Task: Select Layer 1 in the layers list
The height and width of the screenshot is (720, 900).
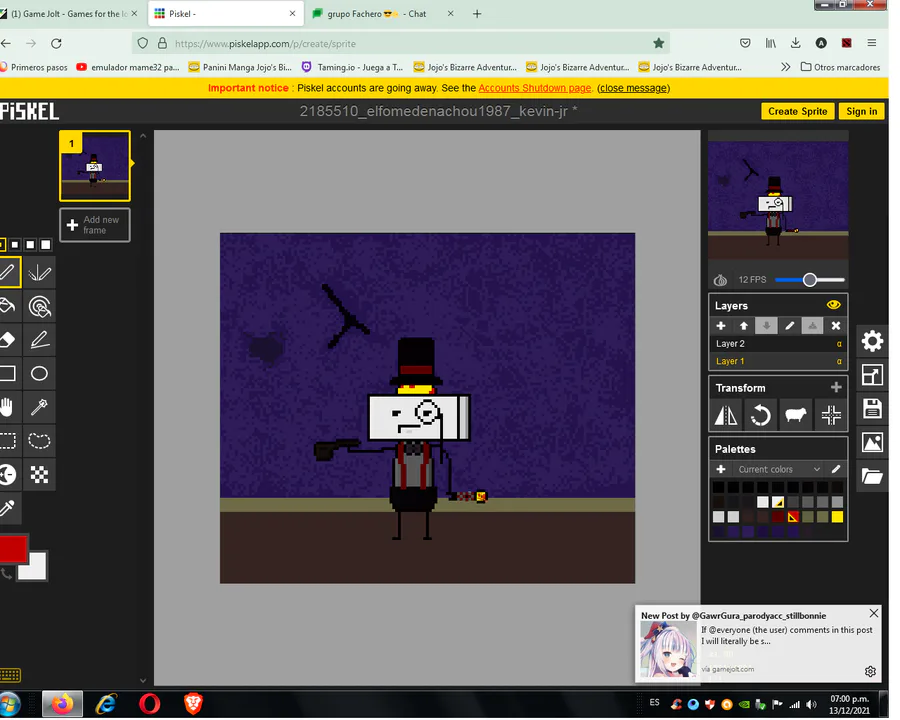Action: [778, 362]
